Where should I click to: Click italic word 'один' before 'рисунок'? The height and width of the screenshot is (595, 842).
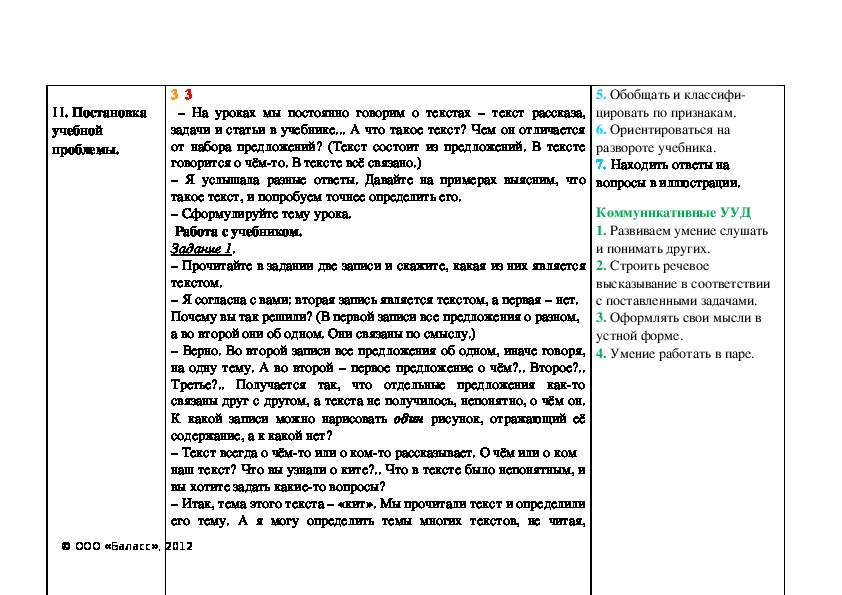click(408, 419)
